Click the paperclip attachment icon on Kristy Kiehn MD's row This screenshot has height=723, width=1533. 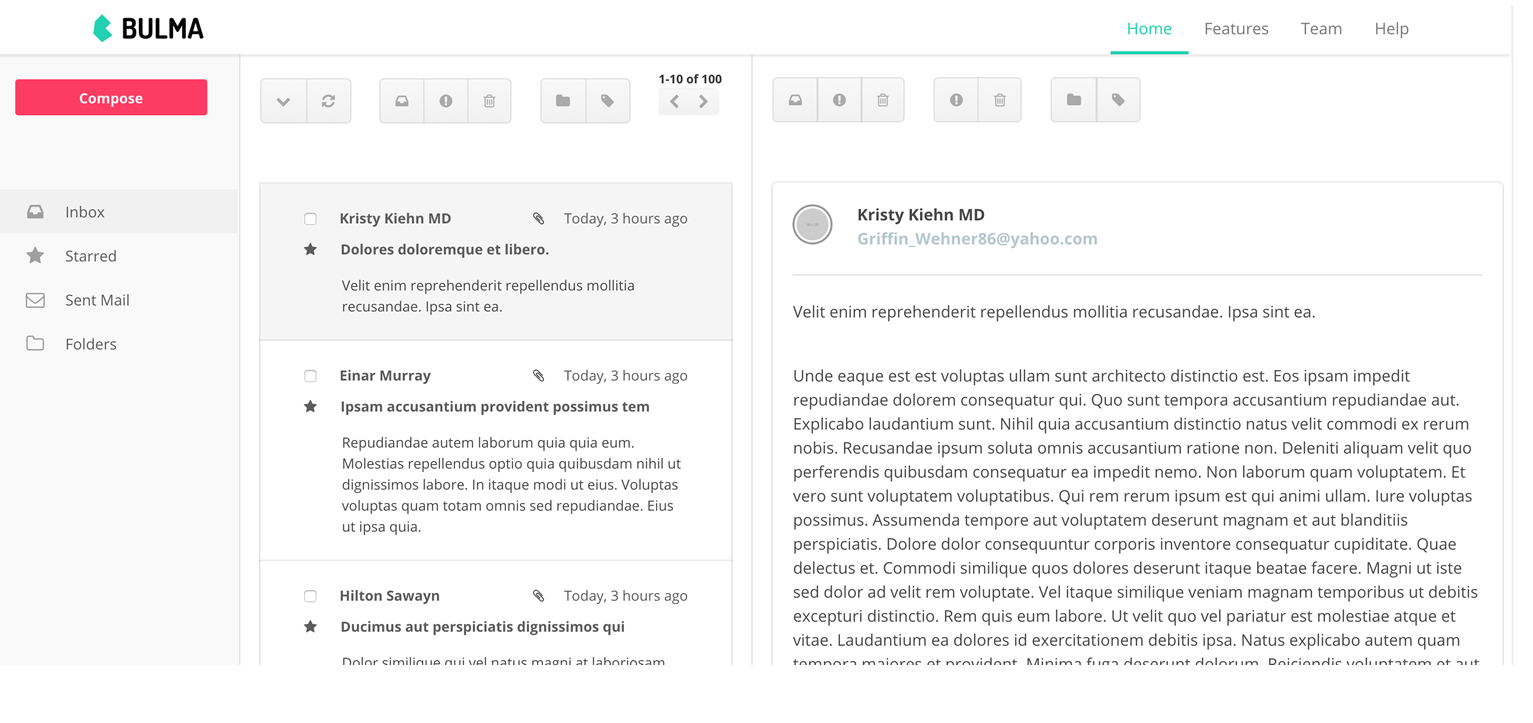(538, 219)
